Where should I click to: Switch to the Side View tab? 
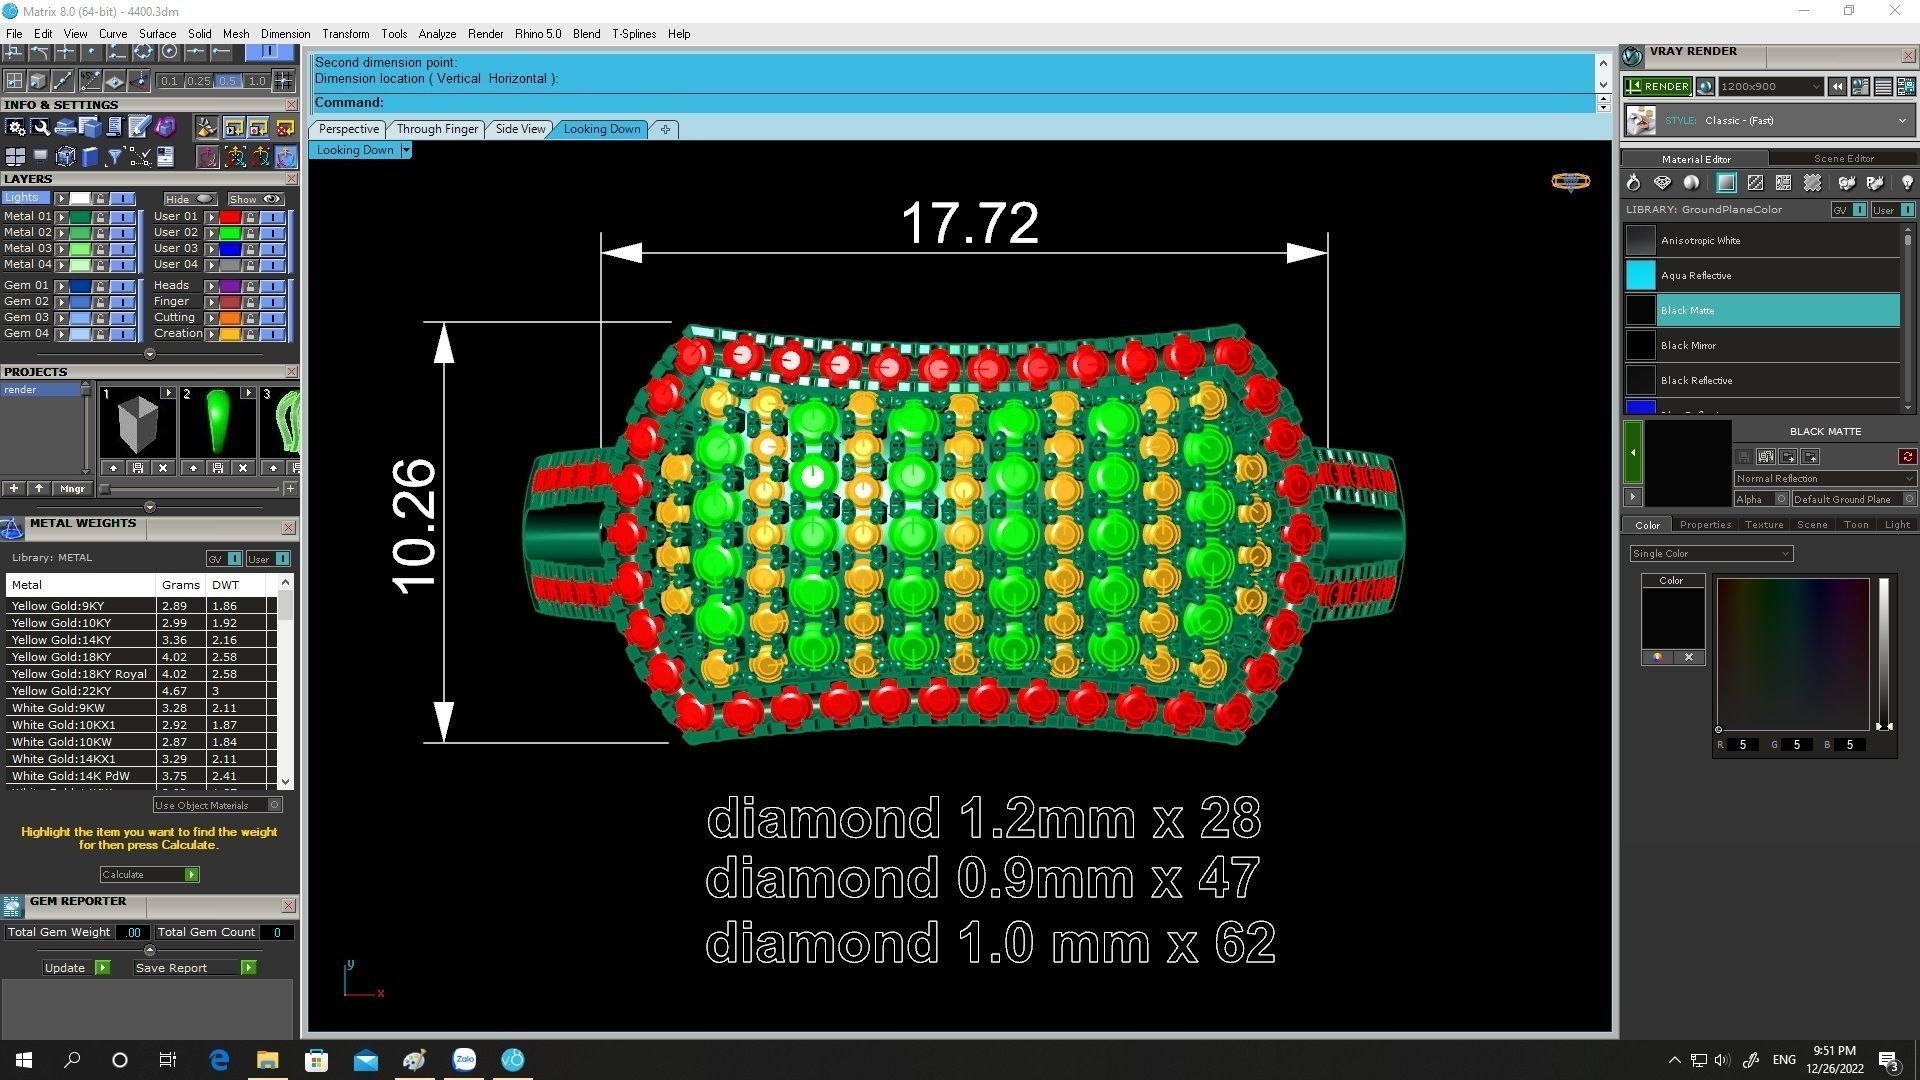click(520, 129)
